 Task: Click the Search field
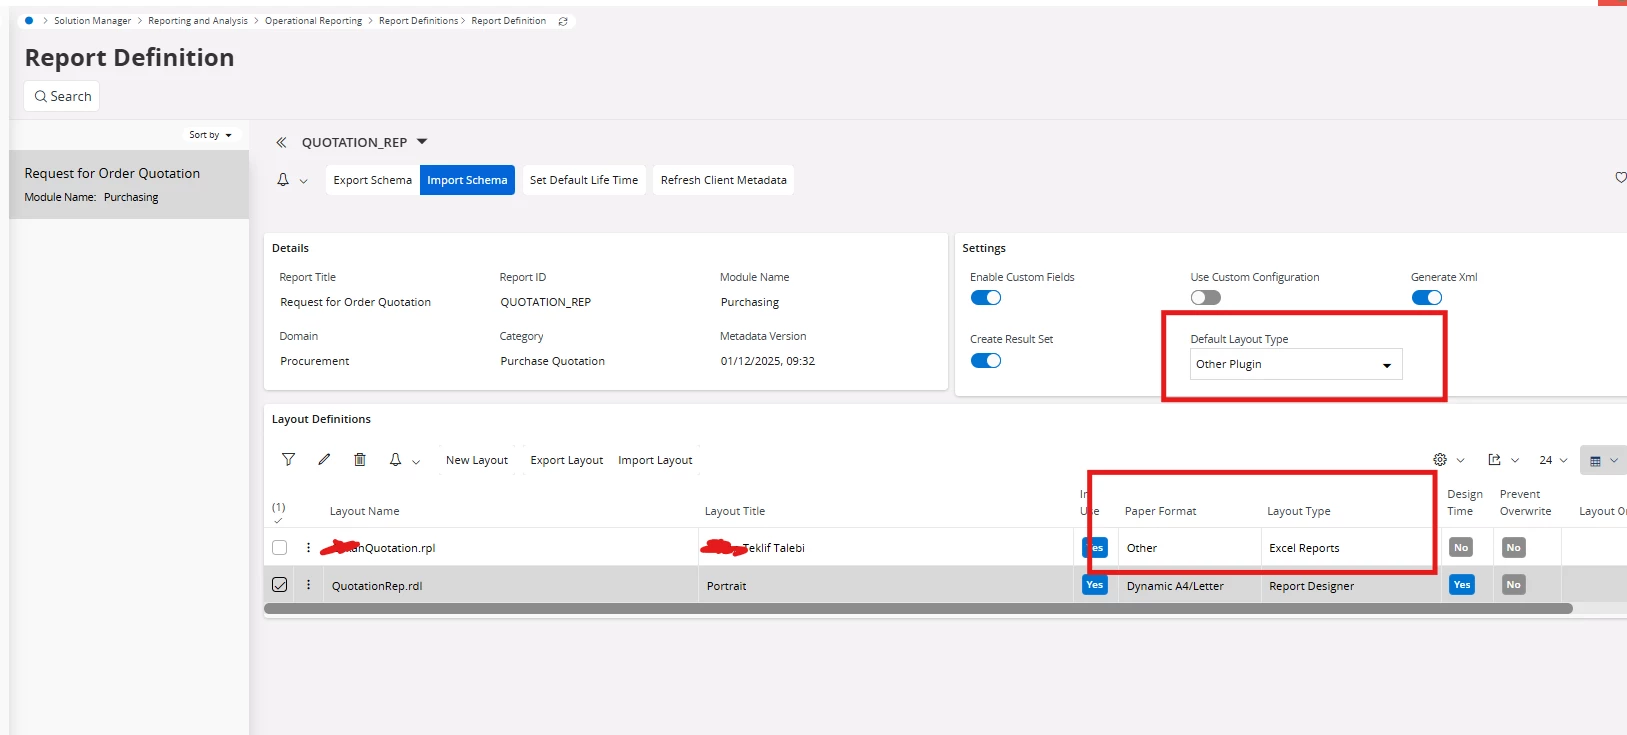tap(62, 97)
